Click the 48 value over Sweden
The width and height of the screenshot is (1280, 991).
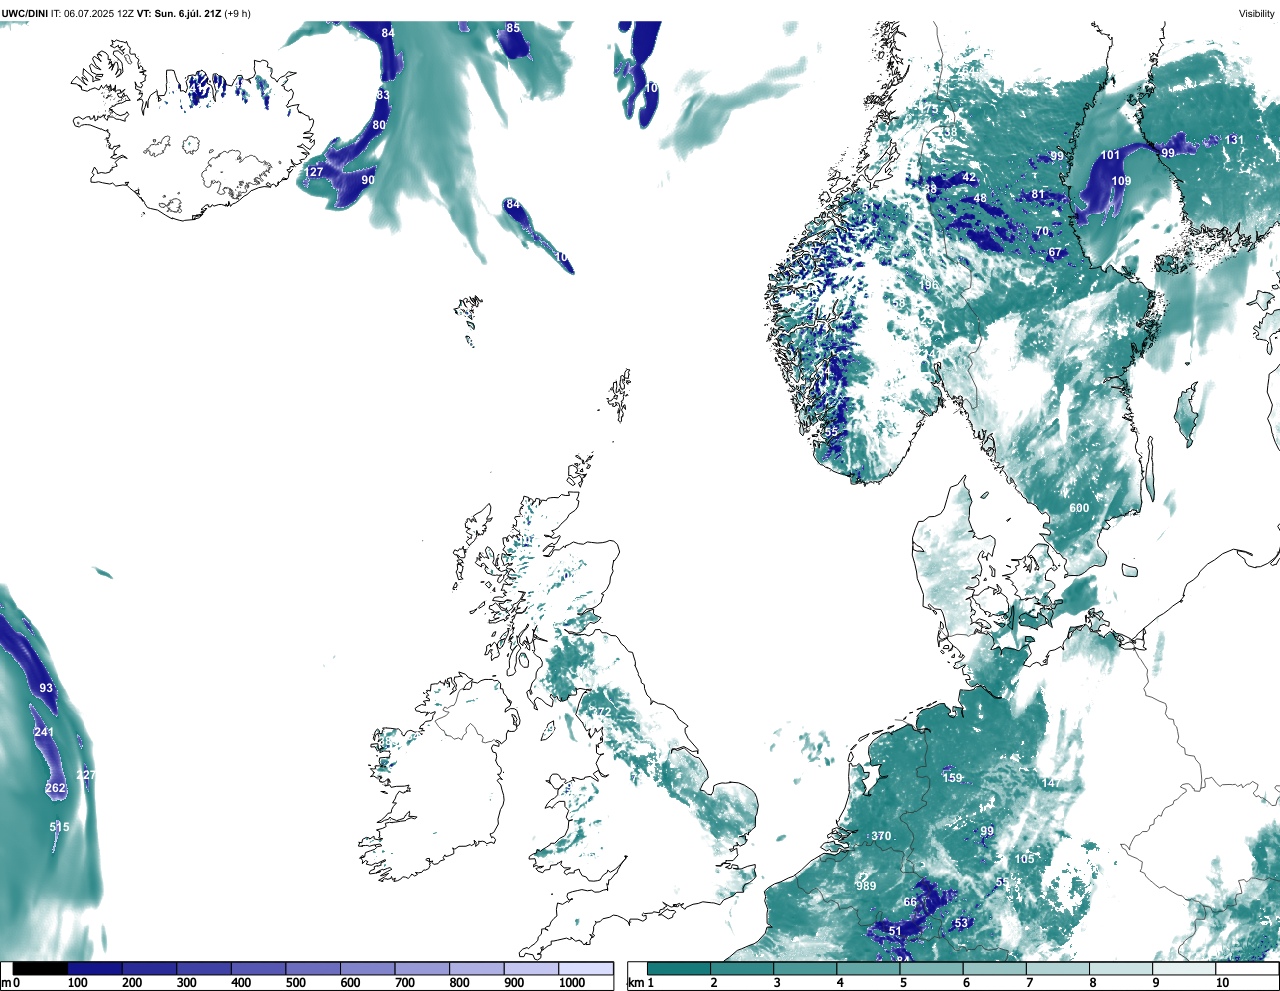980,198
